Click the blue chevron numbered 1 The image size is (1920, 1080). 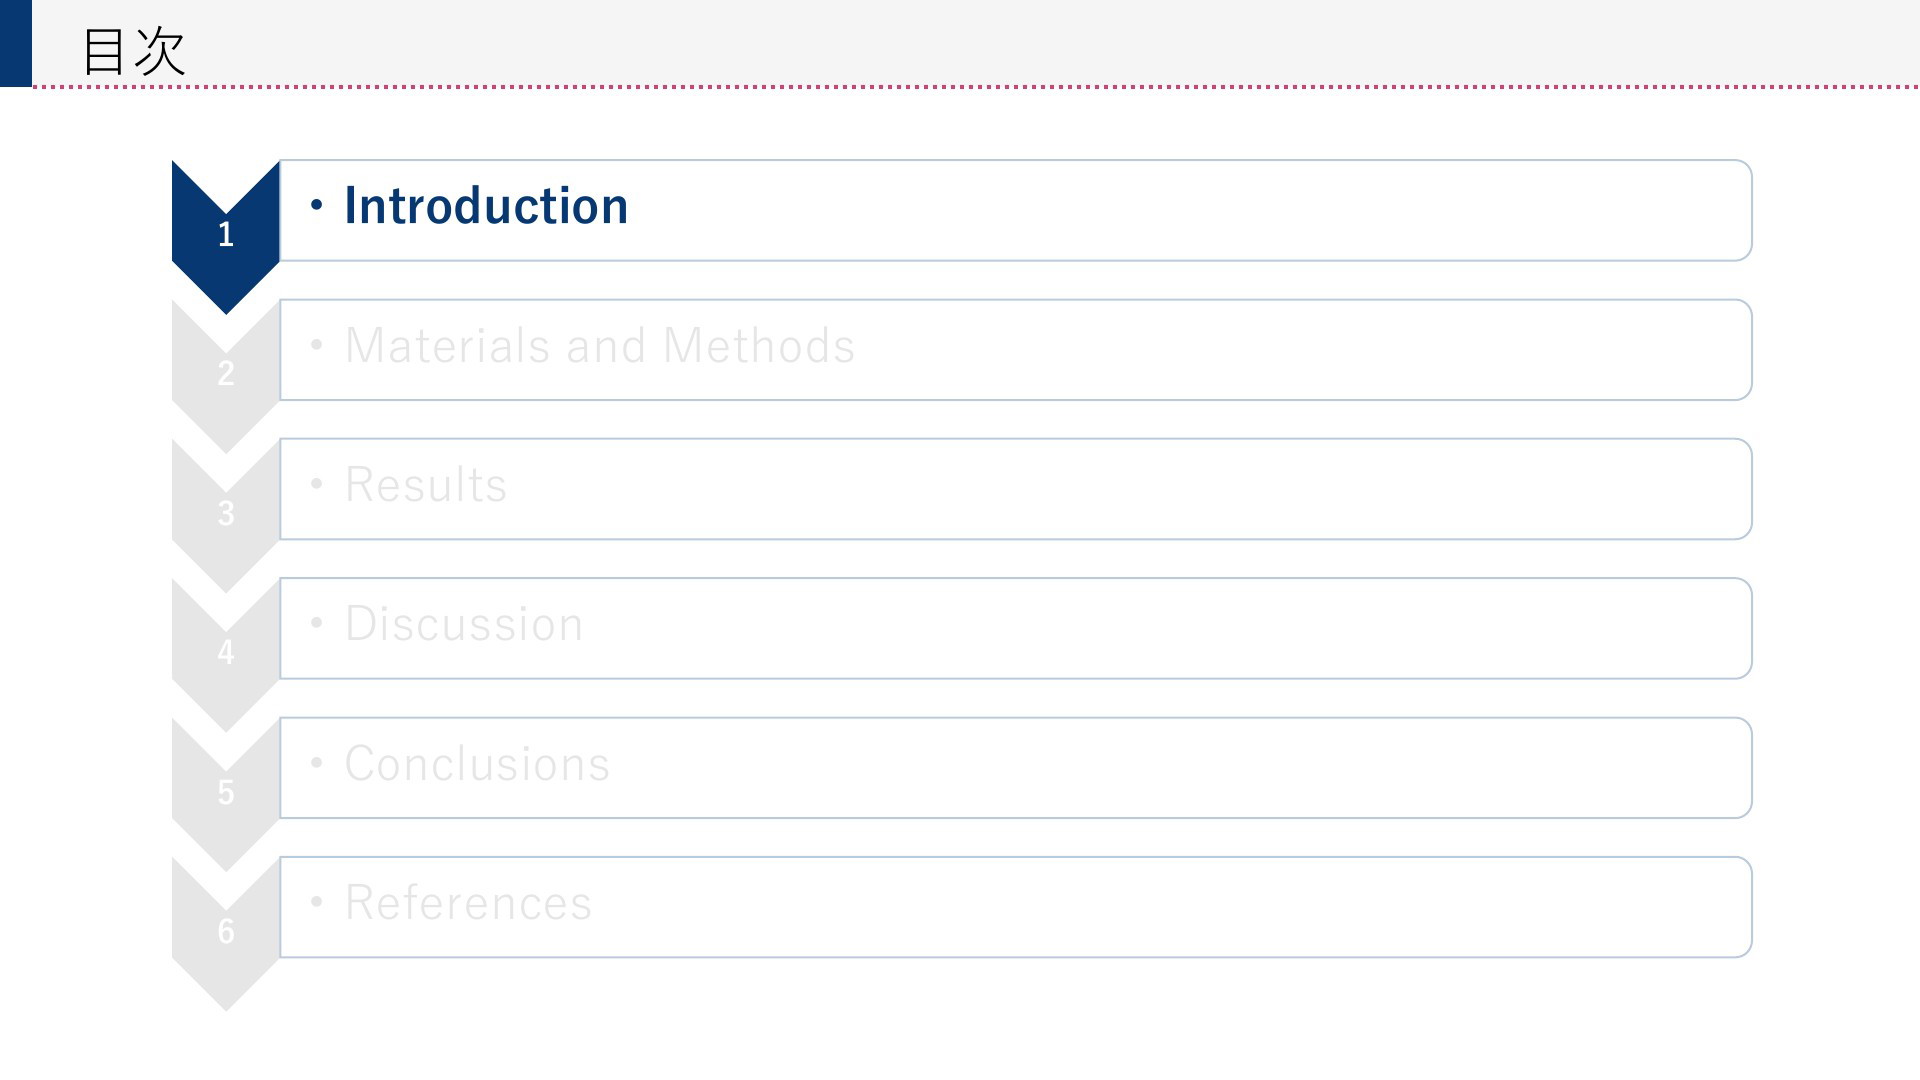click(x=226, y=235)
